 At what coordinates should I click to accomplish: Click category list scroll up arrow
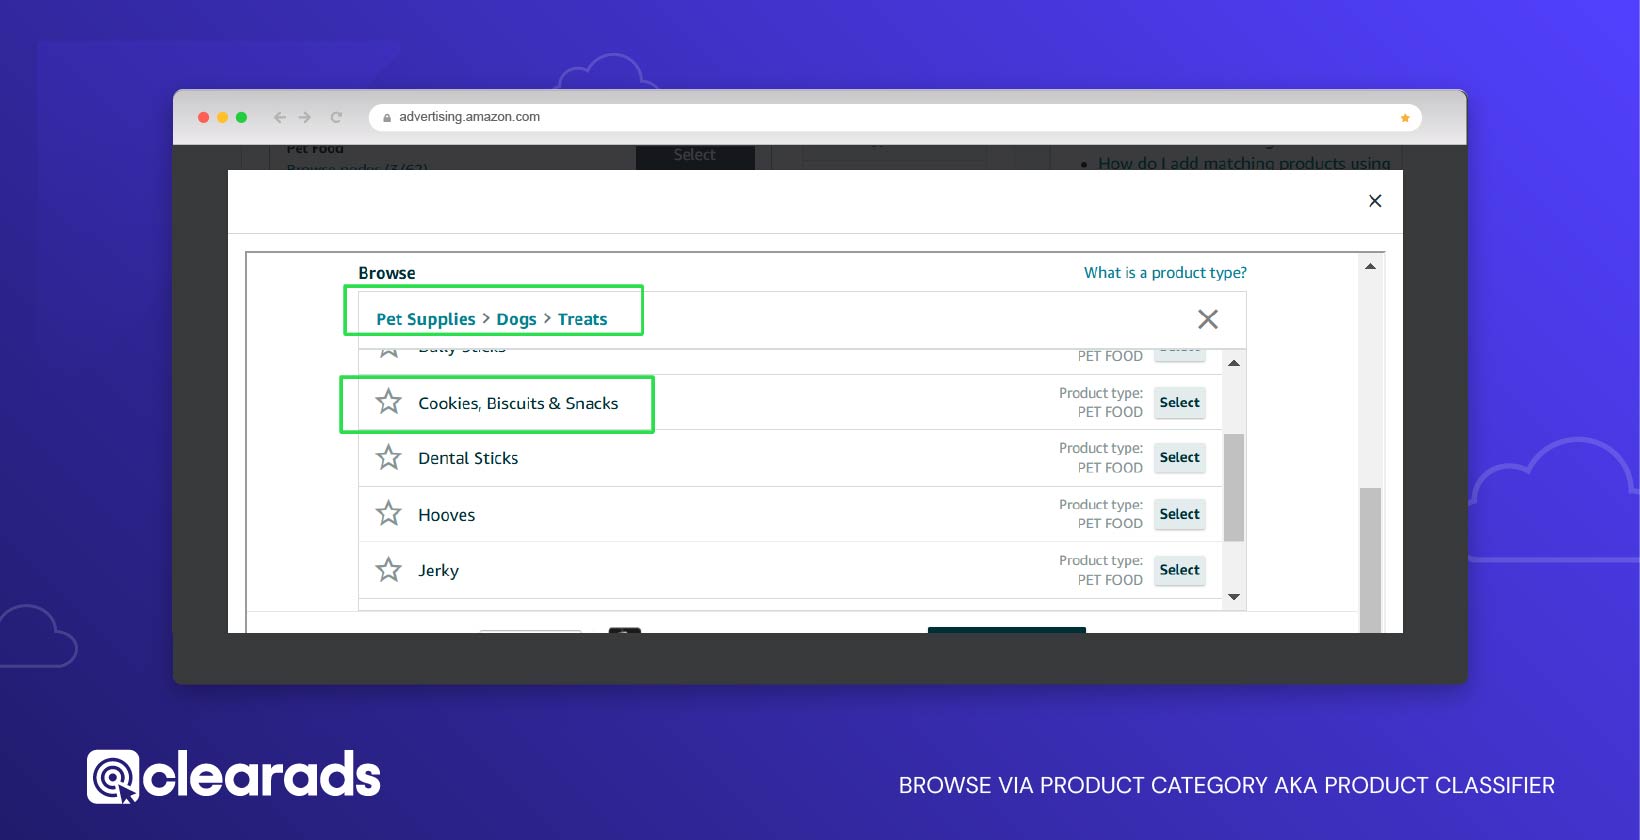pyautogui.click(x=1234, y=363)
